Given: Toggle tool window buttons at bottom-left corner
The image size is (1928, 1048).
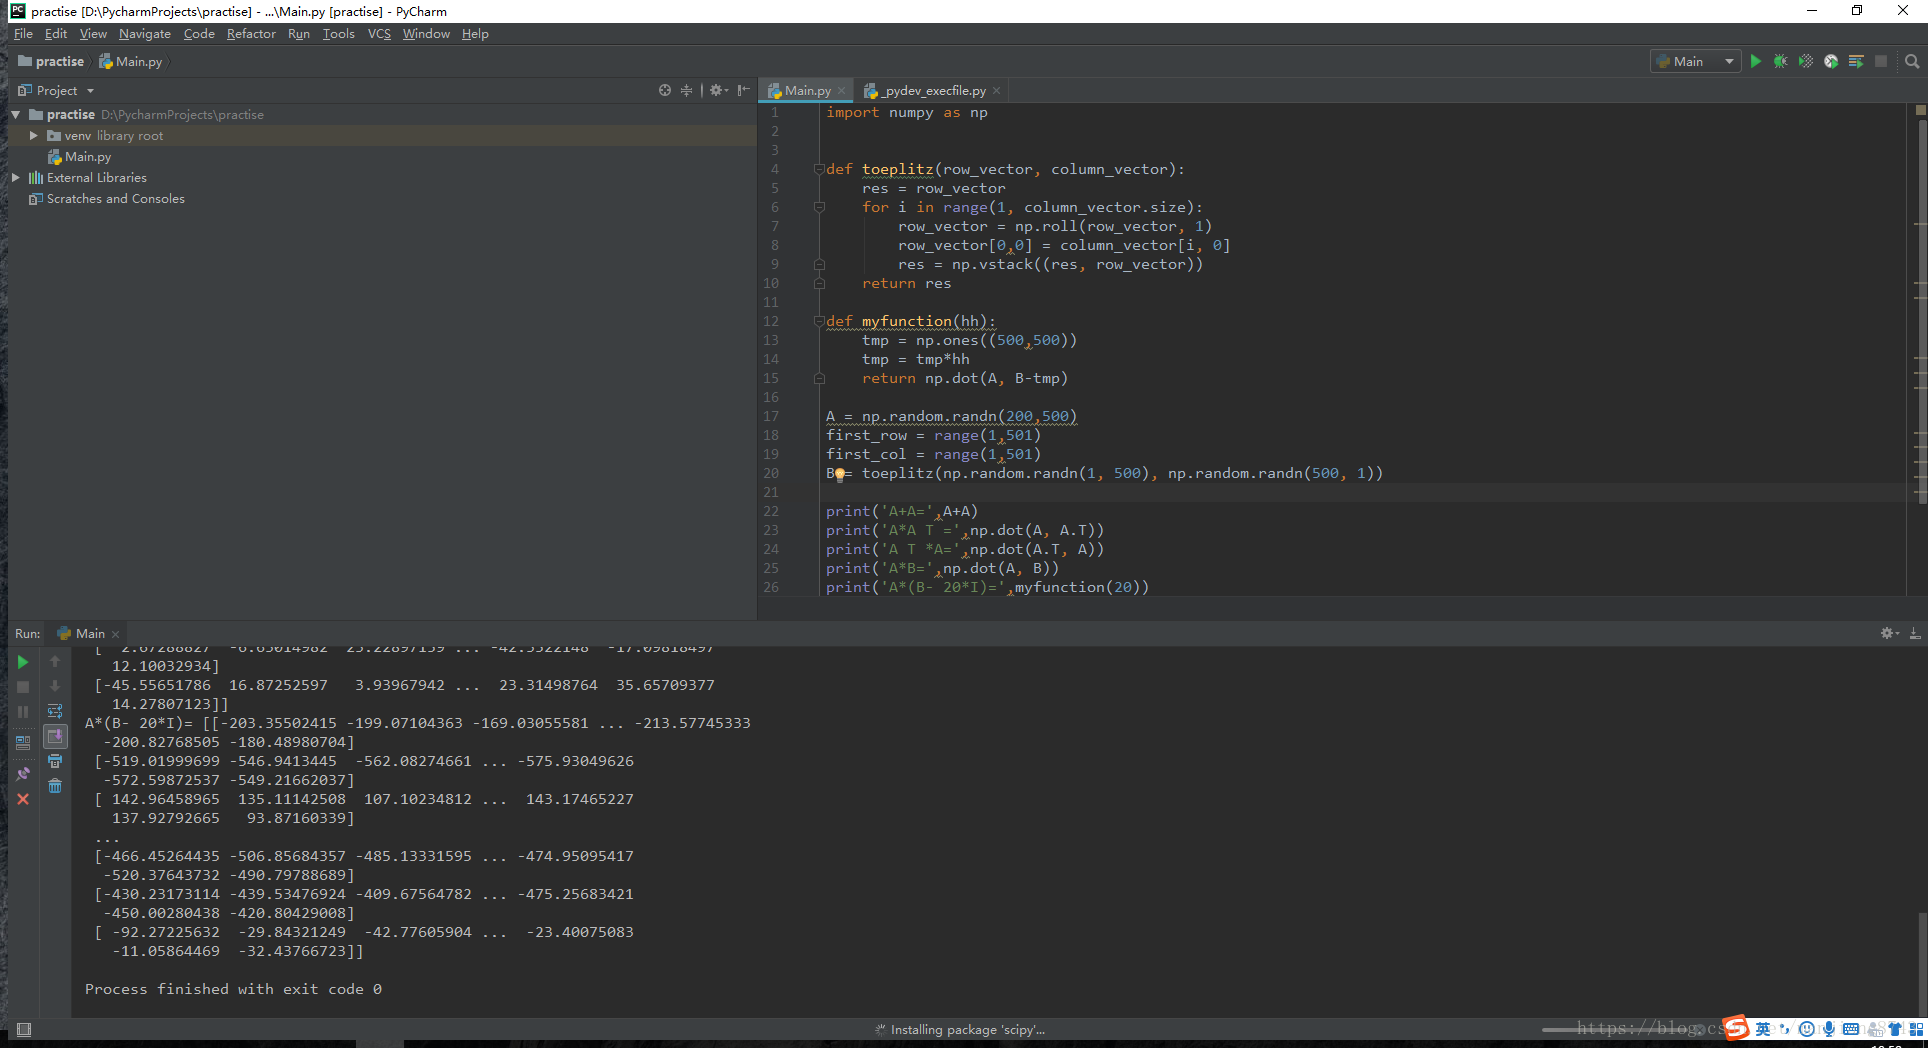Looking at the screenshot, I should click(x=24, y=1030).
